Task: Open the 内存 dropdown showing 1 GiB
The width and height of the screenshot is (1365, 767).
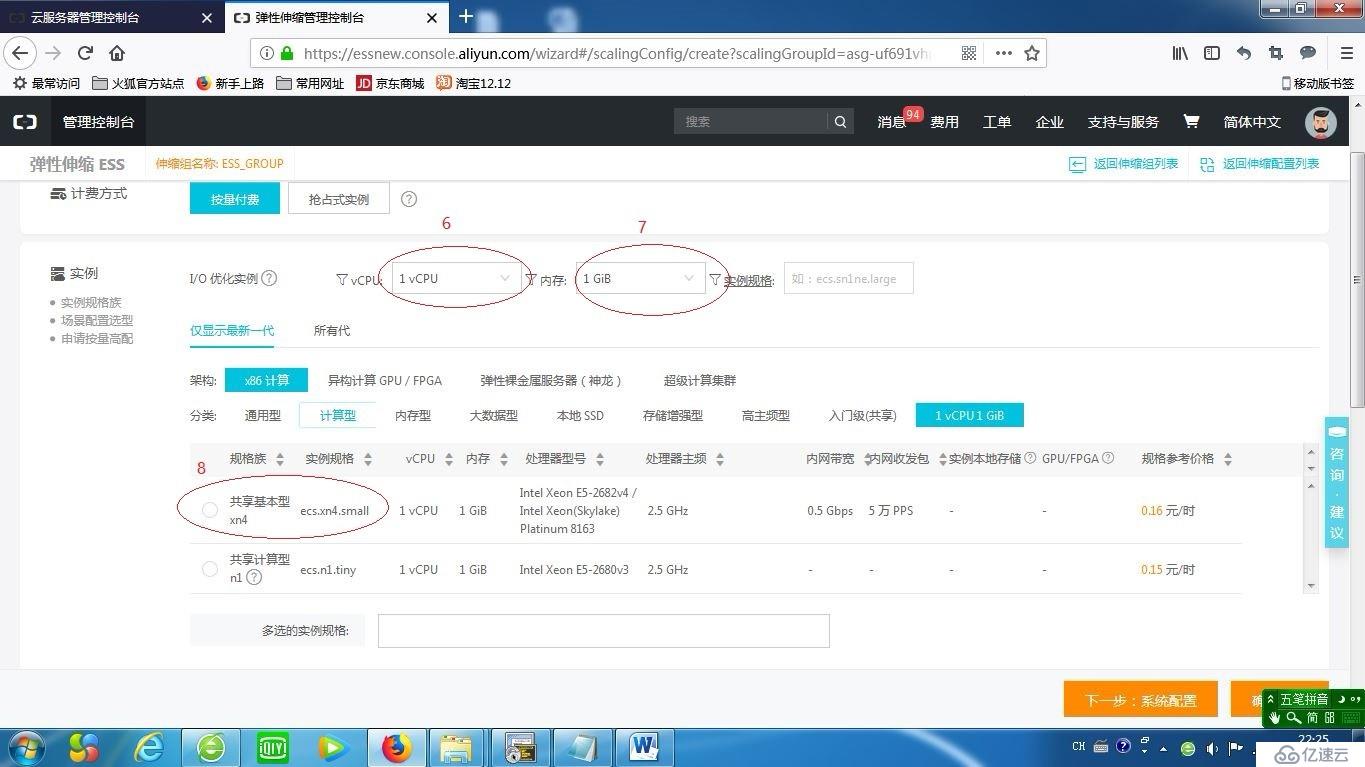Action: tap(640, 278)
